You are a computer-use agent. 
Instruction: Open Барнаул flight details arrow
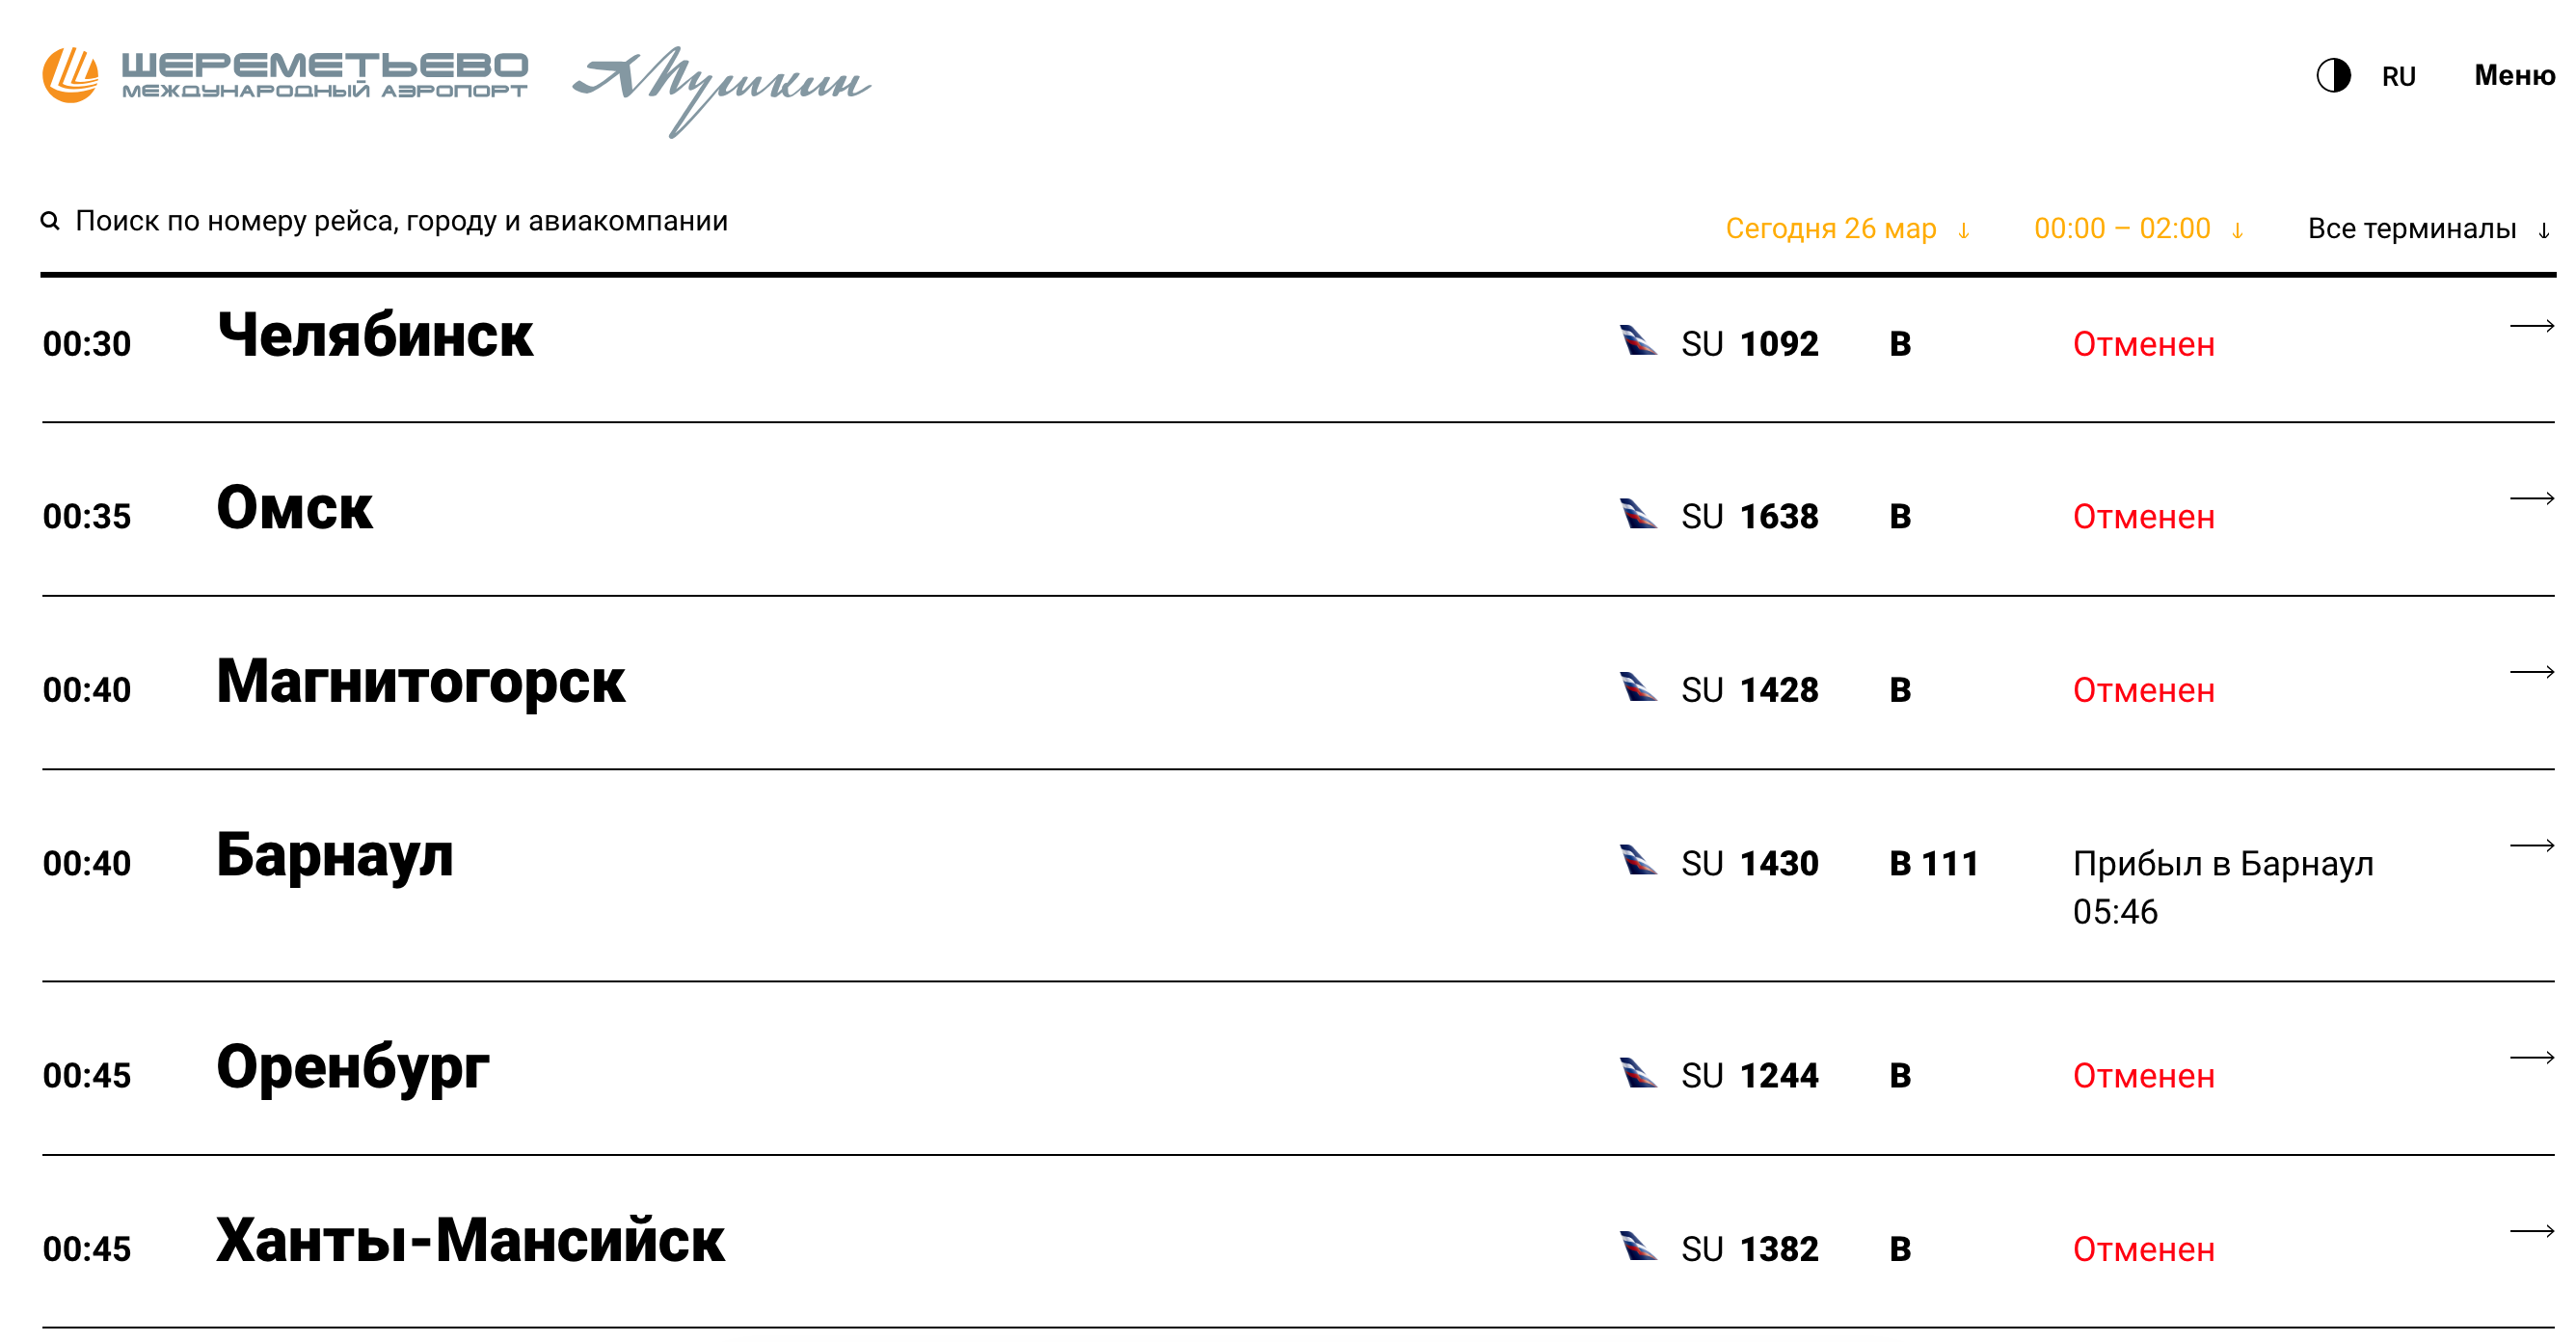coord(2531,846)
